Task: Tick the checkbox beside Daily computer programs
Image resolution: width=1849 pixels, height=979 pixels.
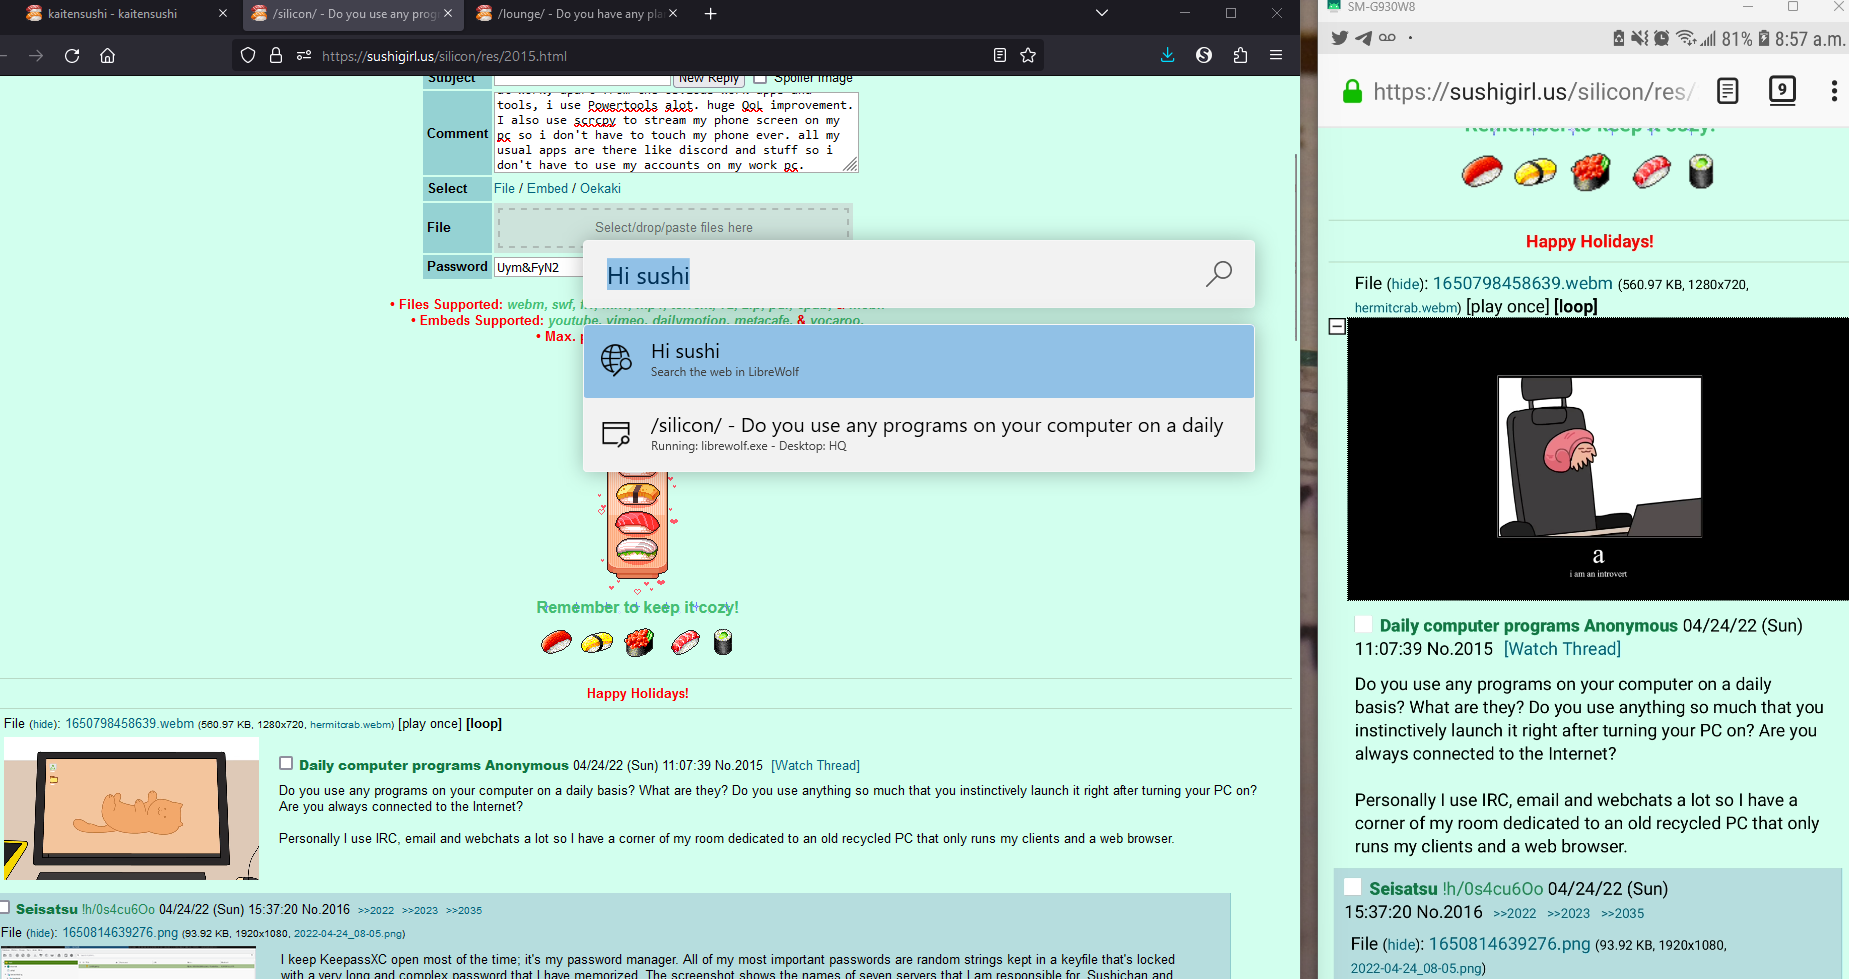Action: (286, 763)
